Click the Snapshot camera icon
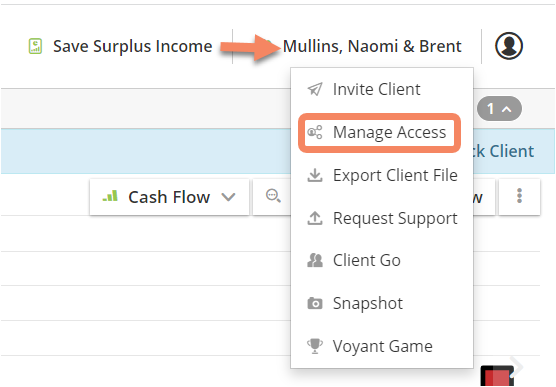The width and height of the screenshot is (556, 387). (315, 304)
